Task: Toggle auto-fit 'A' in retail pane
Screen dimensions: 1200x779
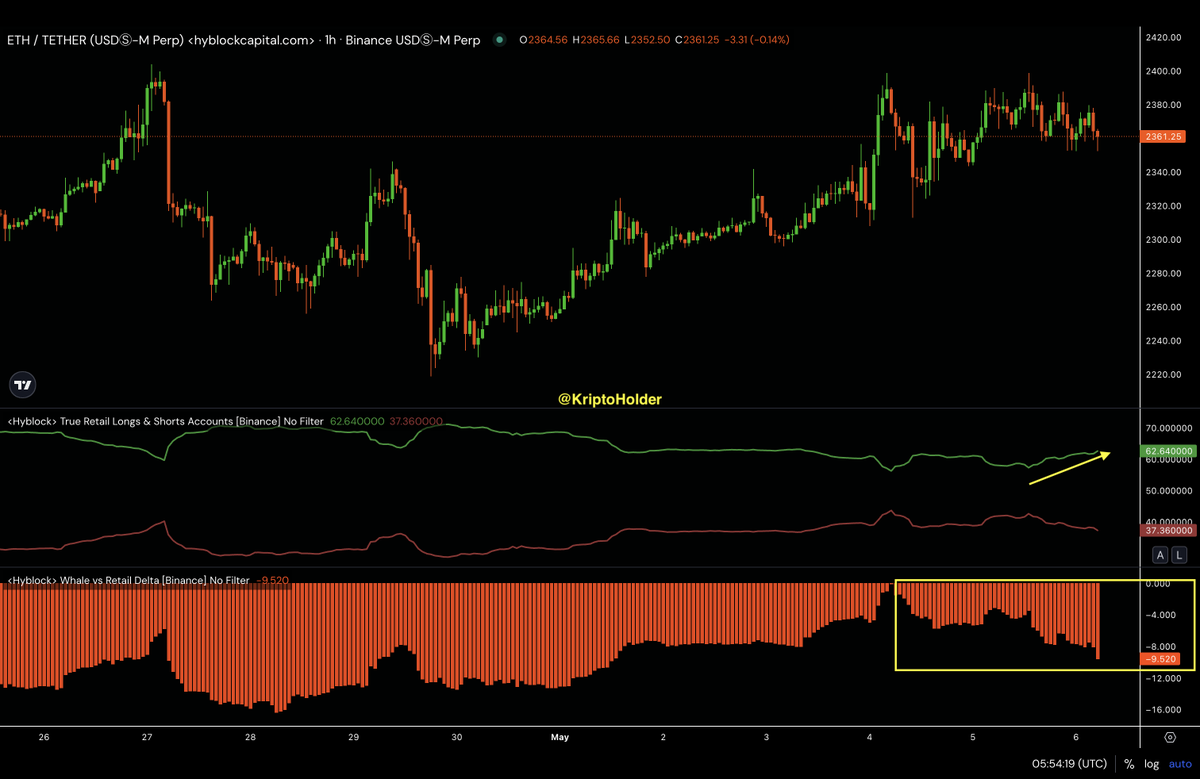Action: coord(1160,555)
